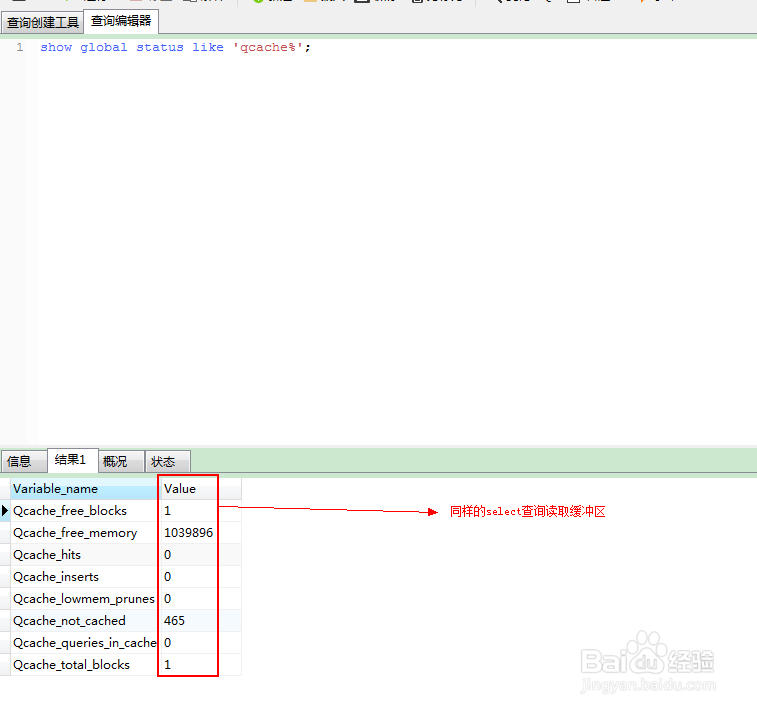Screen dimensions: 757x712
Task: Select the Qcache_lowmem_prunes cell
Action: [85, 599]
